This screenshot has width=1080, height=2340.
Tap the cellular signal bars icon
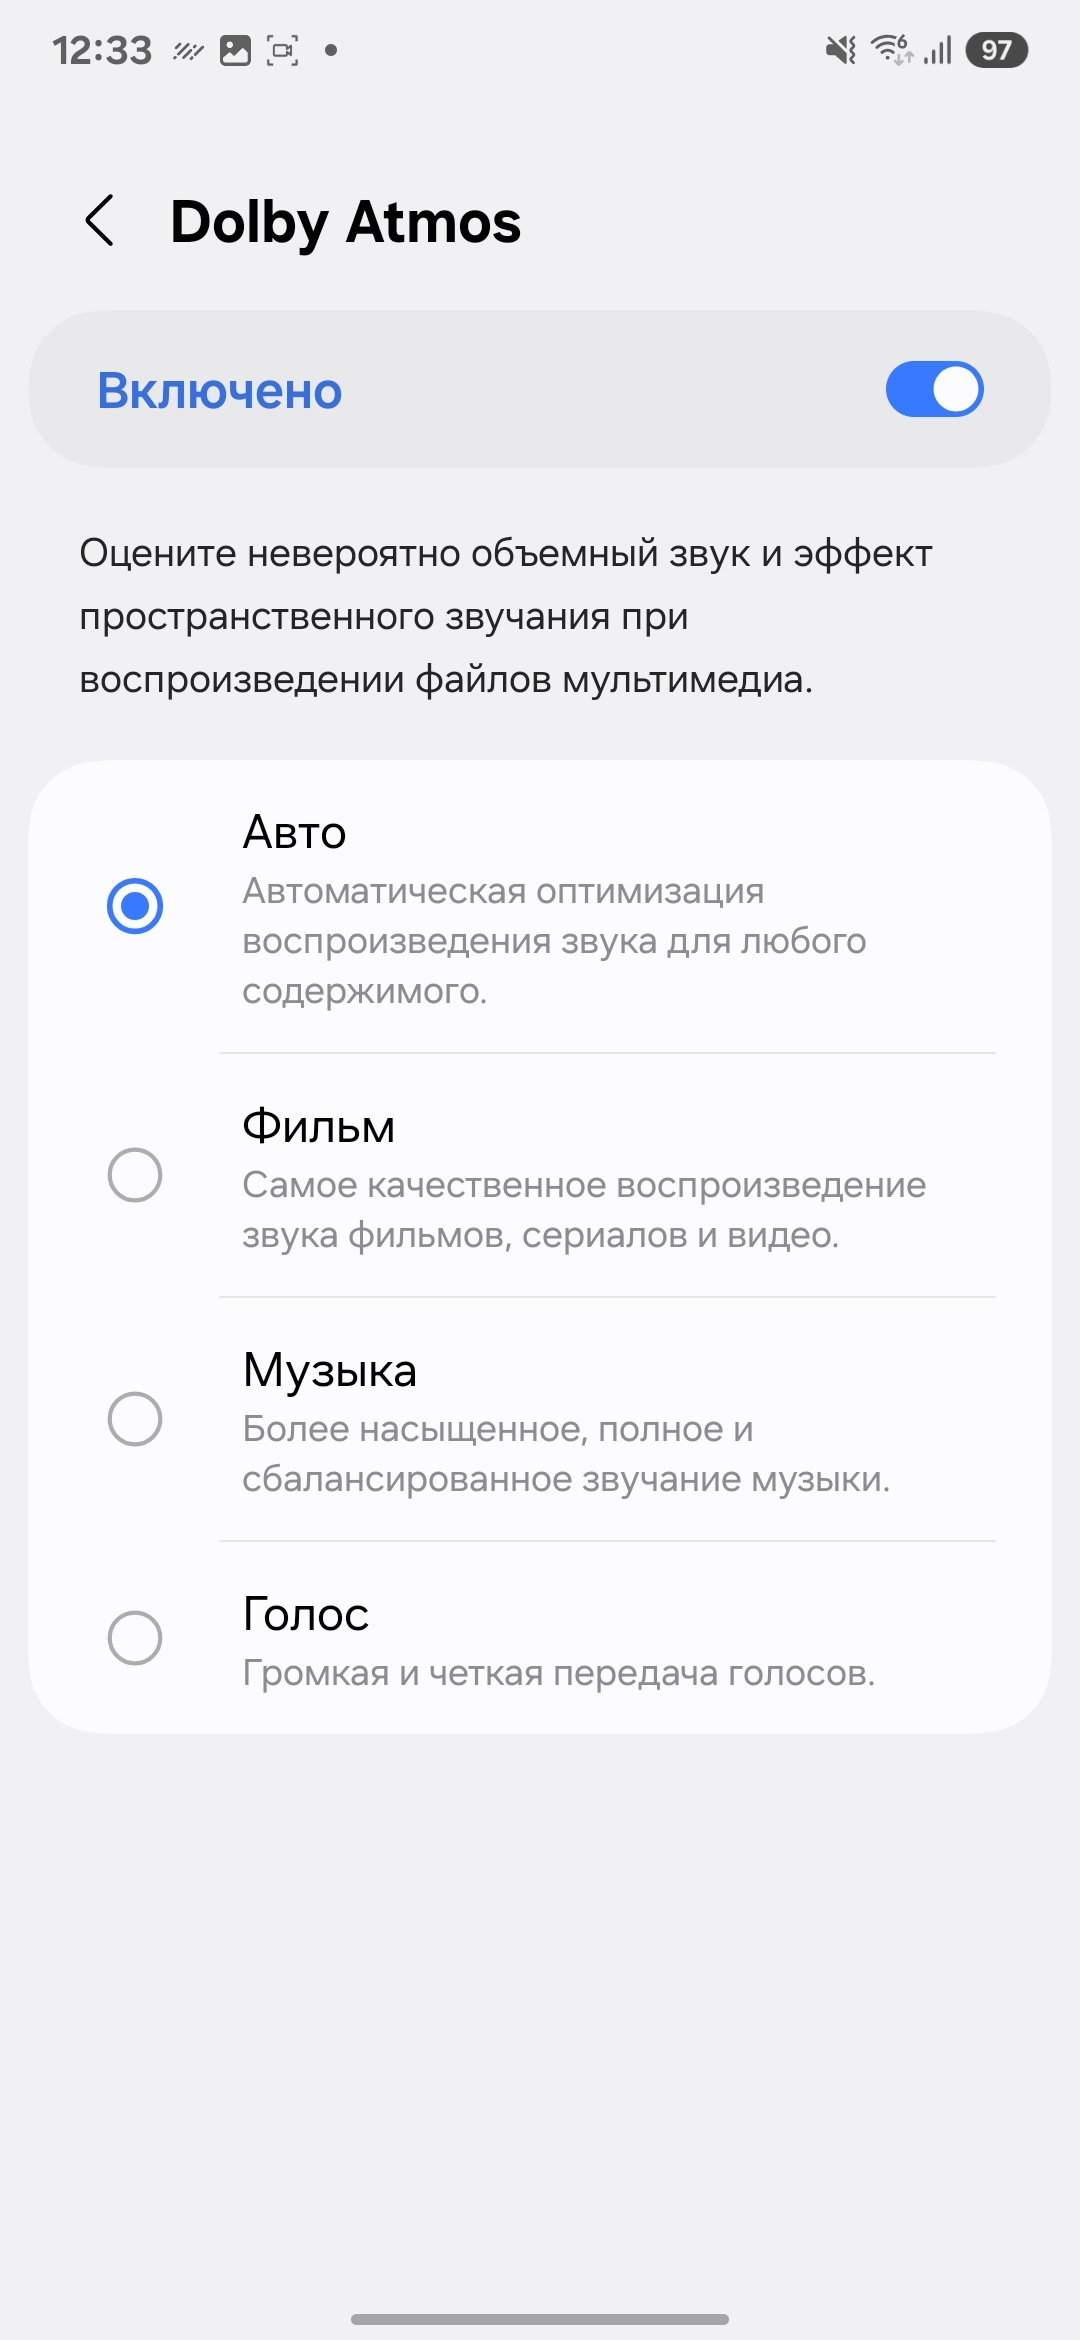click(x=938, y=50)
